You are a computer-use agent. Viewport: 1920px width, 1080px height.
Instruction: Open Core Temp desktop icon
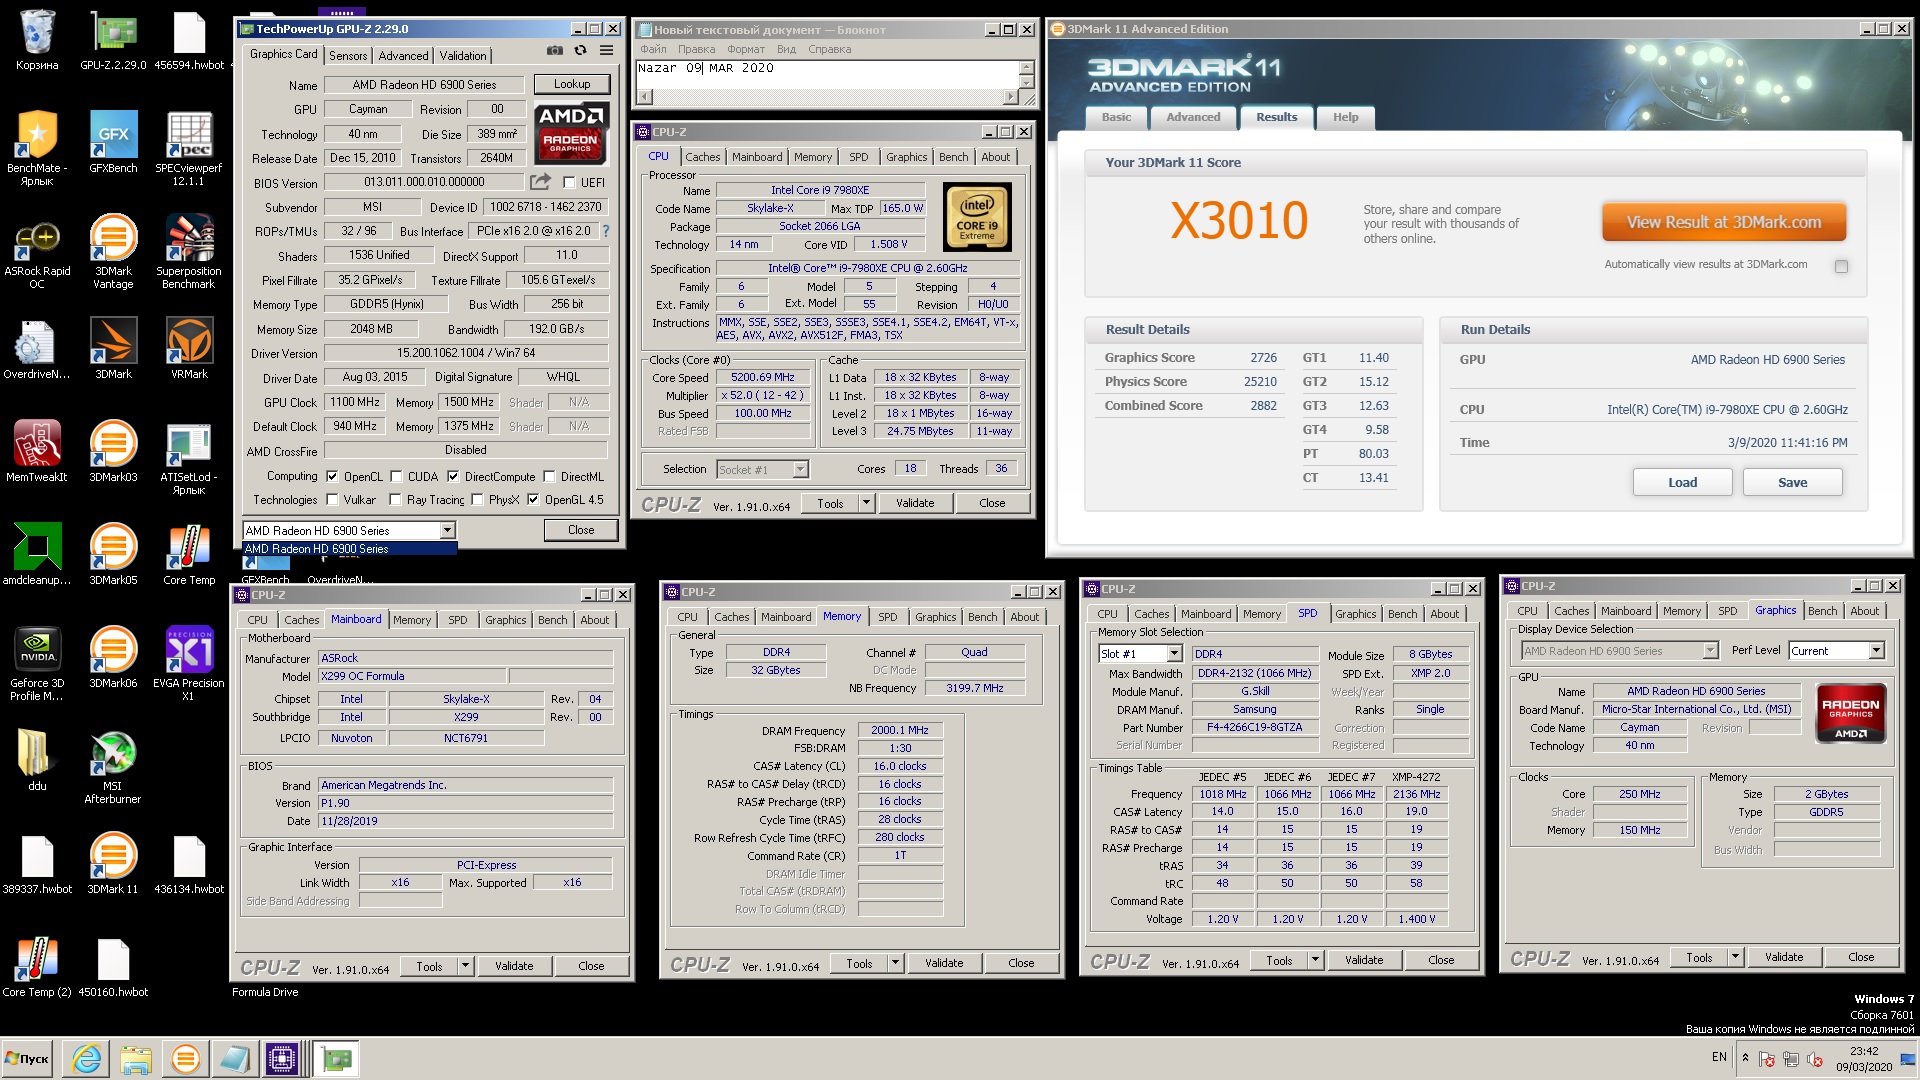[x=189, y=555]
